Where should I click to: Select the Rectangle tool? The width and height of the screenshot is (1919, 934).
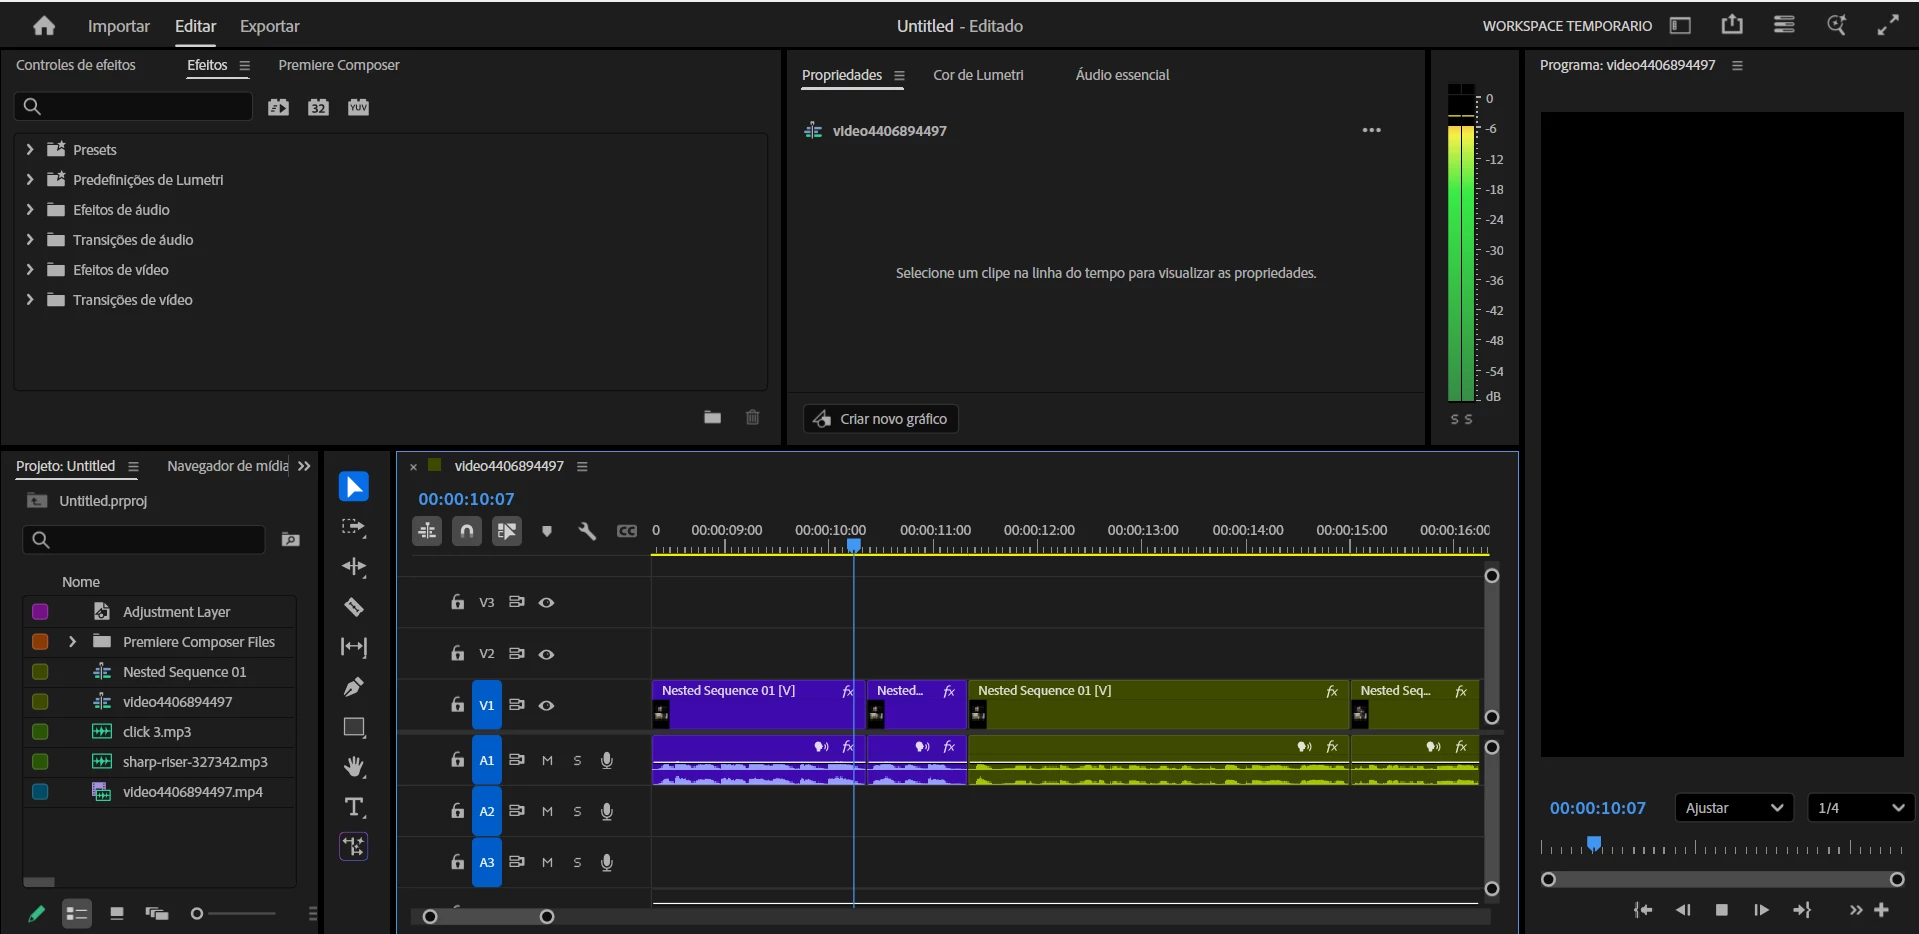tap(354, 727)
